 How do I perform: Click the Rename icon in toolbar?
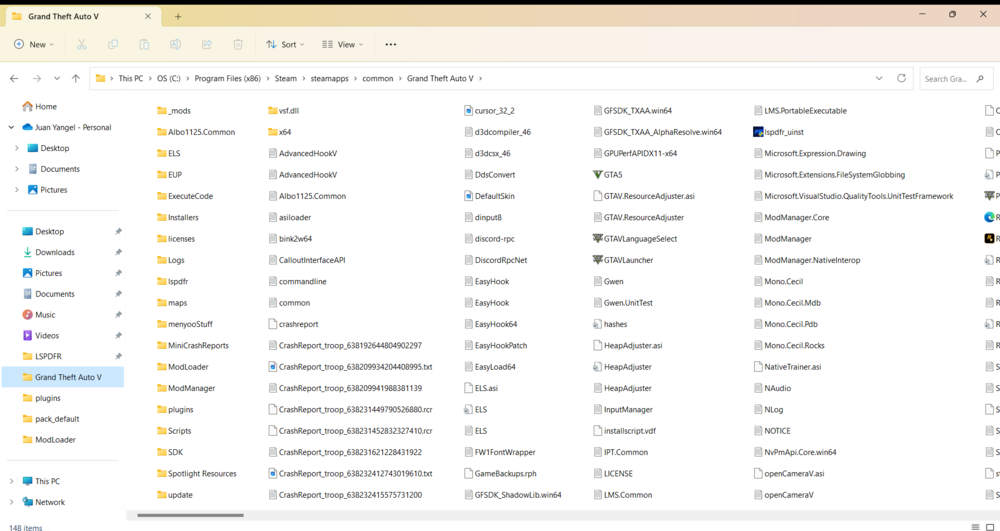pos(175,45)
